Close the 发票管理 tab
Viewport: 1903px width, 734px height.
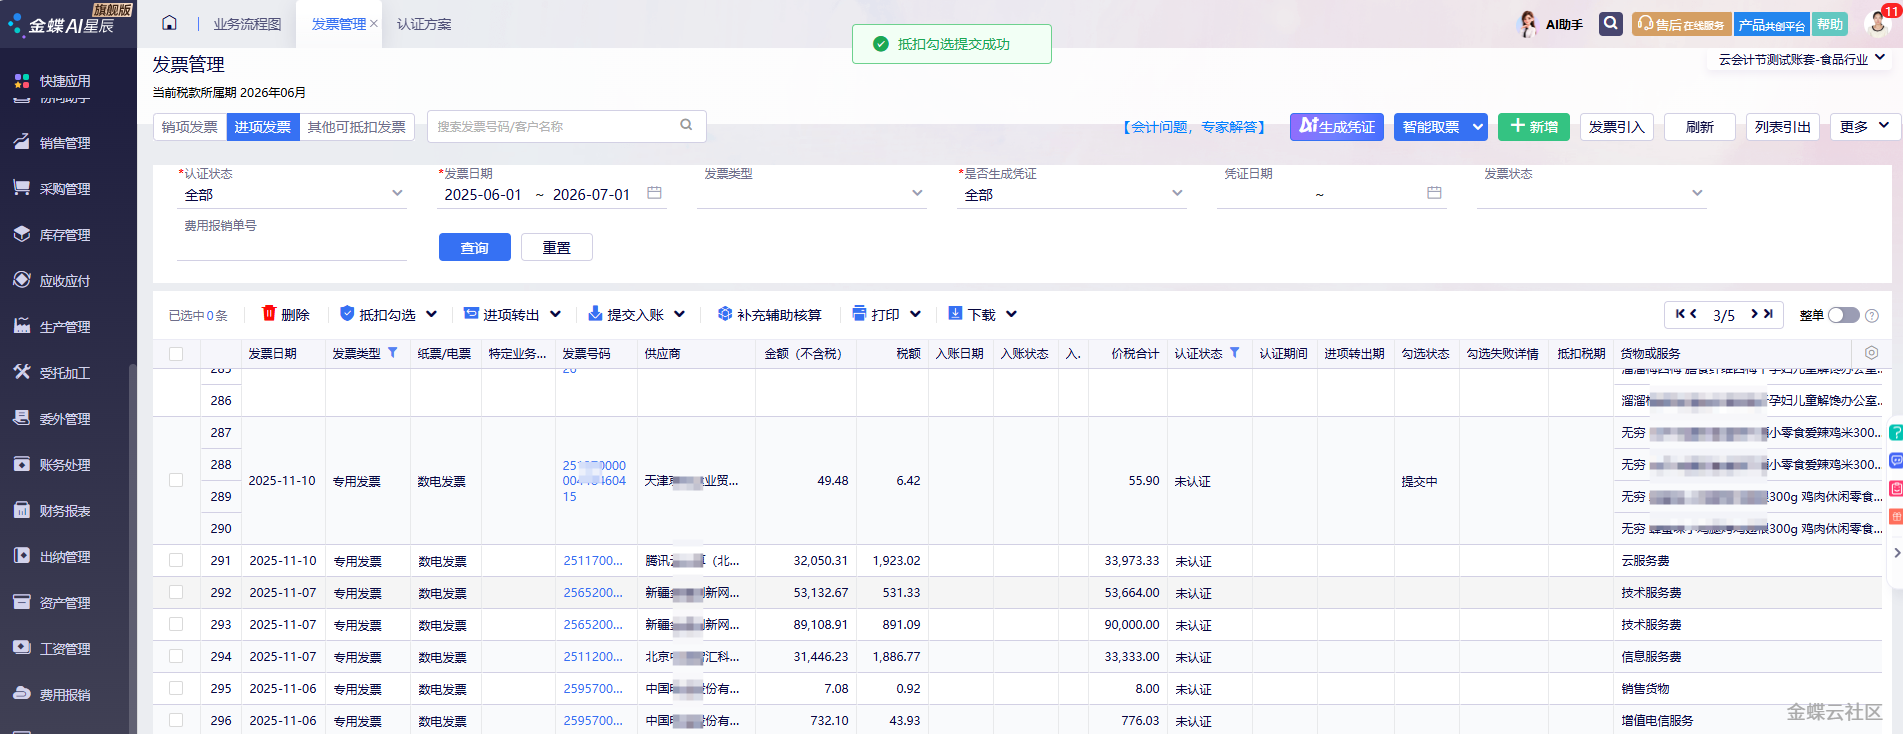tap(374, 24)
